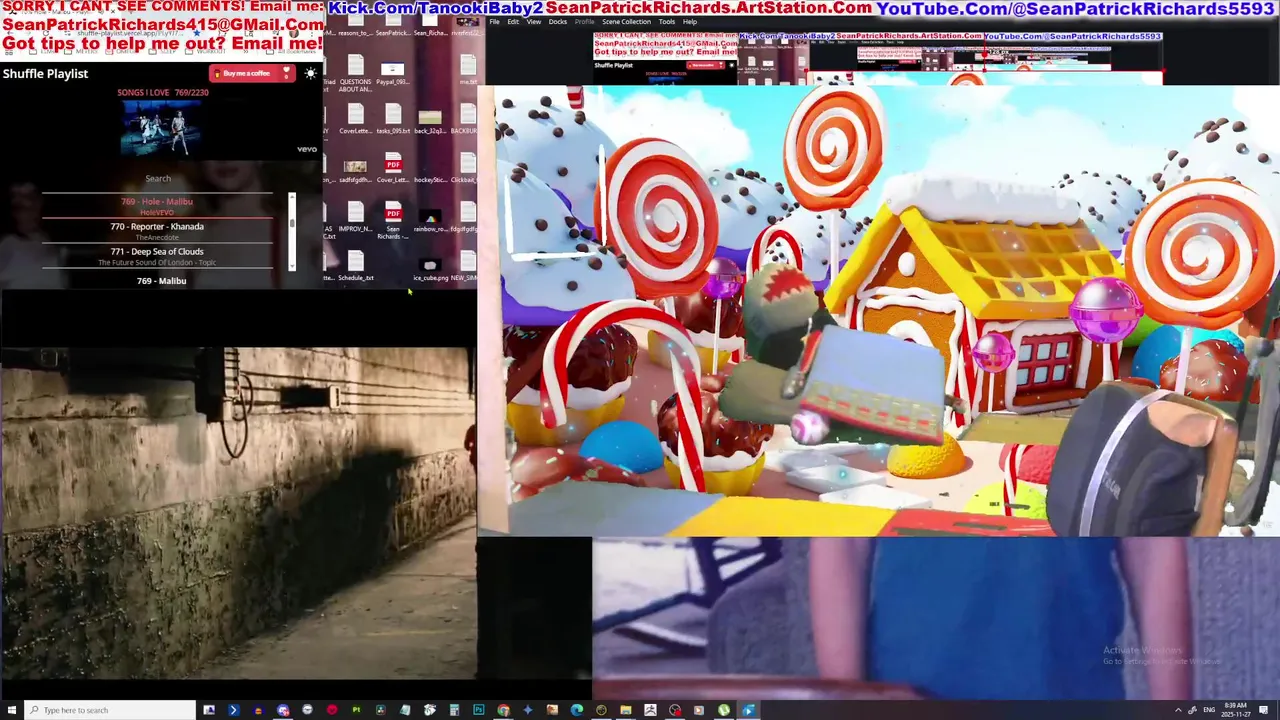Click the music video thumbnail in Shuffle Playlist

(160, 126)
